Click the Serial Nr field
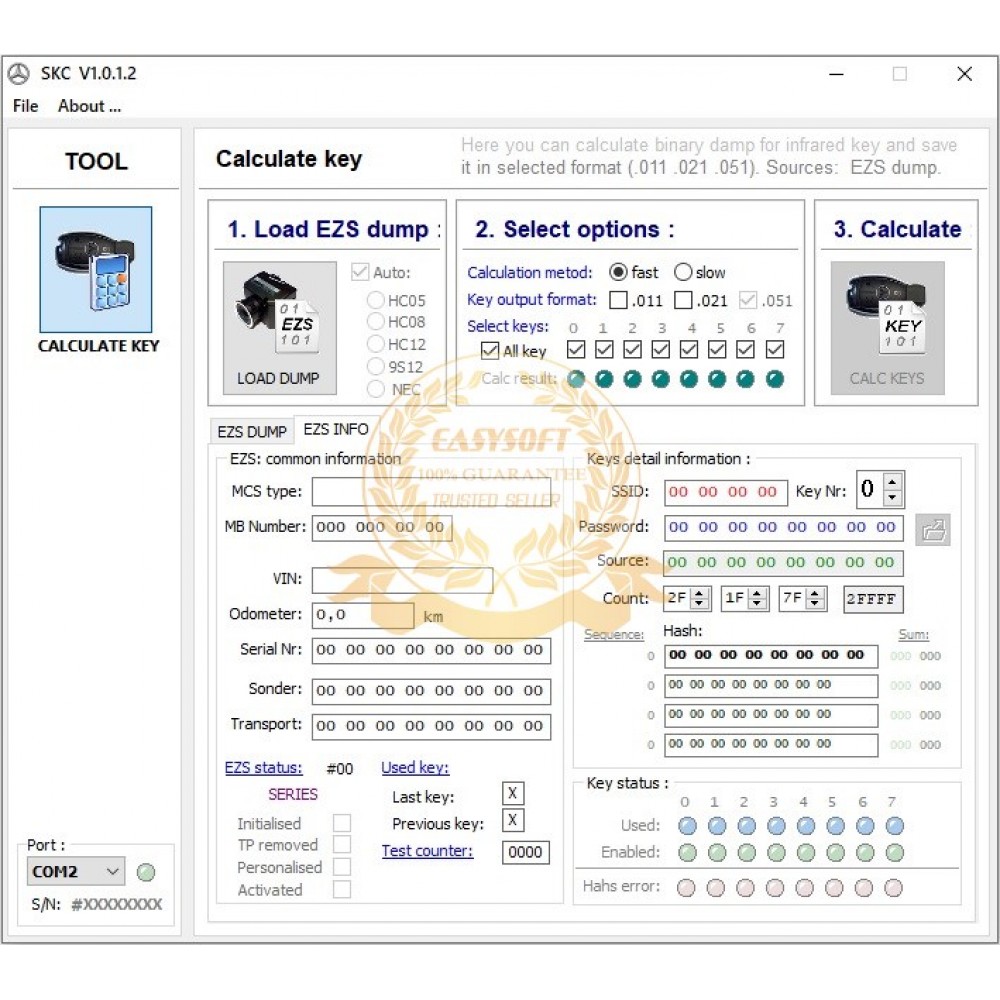The height and width of the screenshot is (1000, 1000). pyautogui.click(x=431, y=651)
